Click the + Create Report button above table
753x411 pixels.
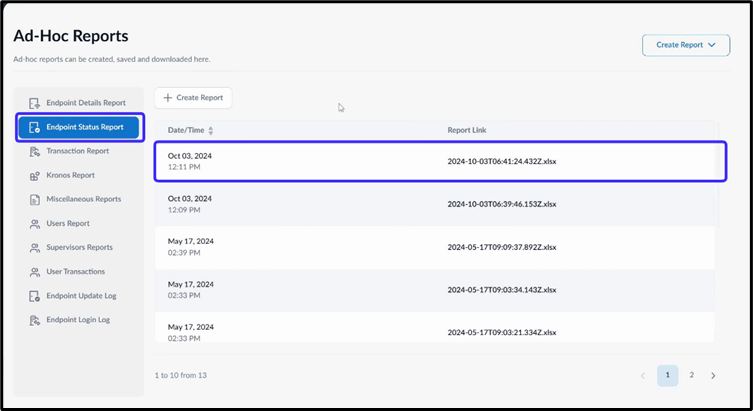tap(193, 98)
